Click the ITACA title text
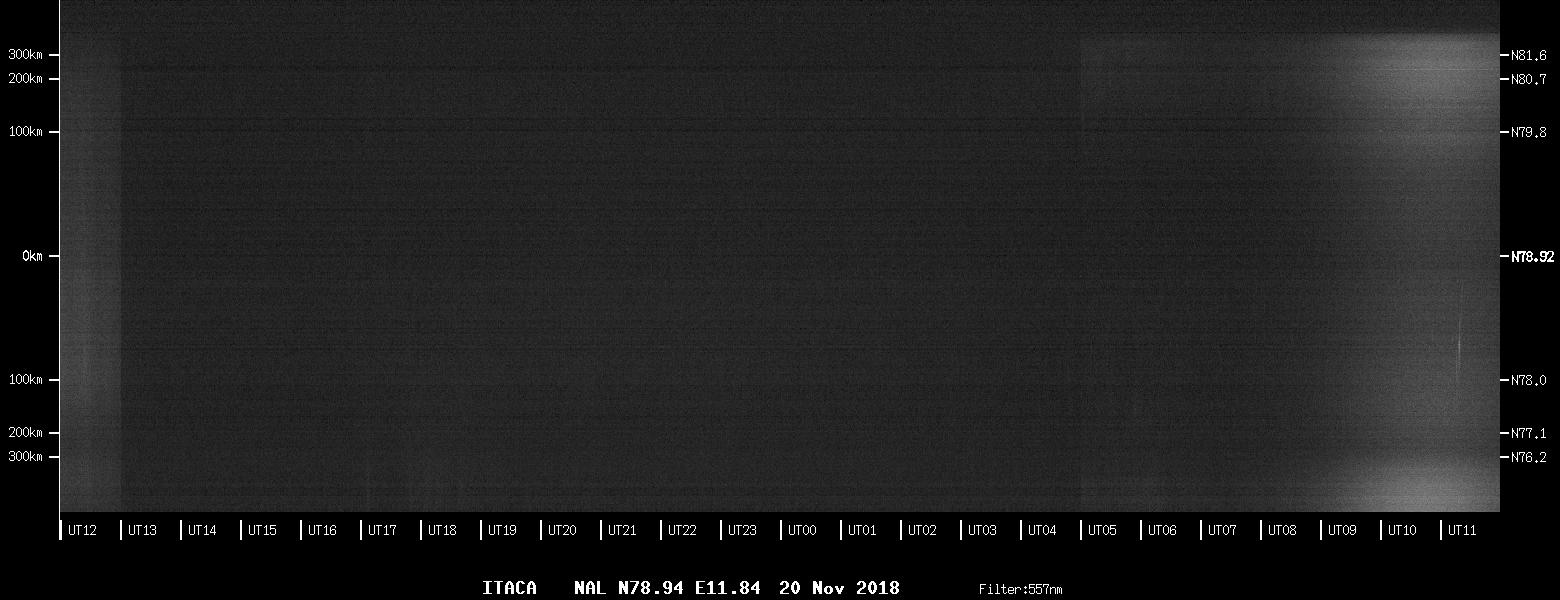The width and height of the screenshot is (1560, 600). 509,588
